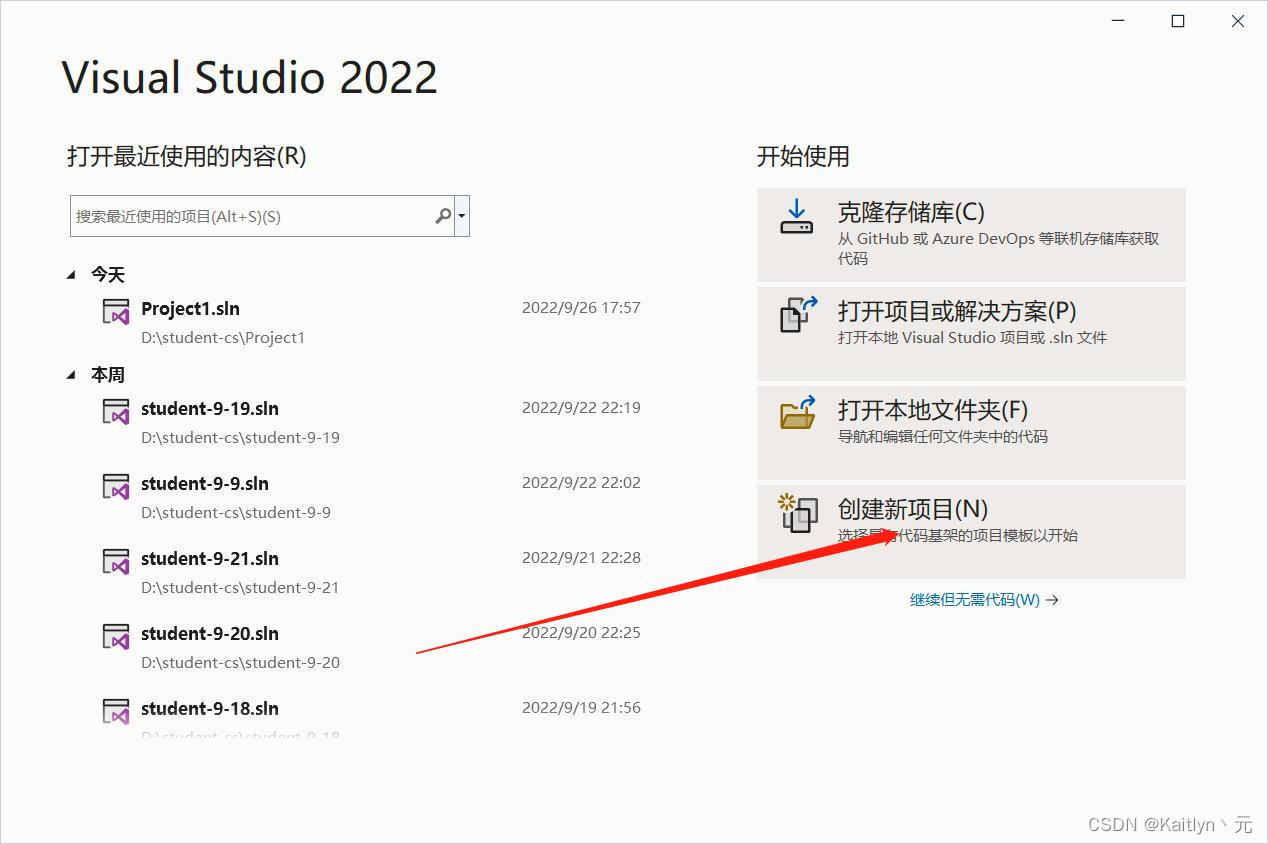Click the create new project icon
Image resolution: width=1268 pixels, height=844 pixels.
[798, 512]
